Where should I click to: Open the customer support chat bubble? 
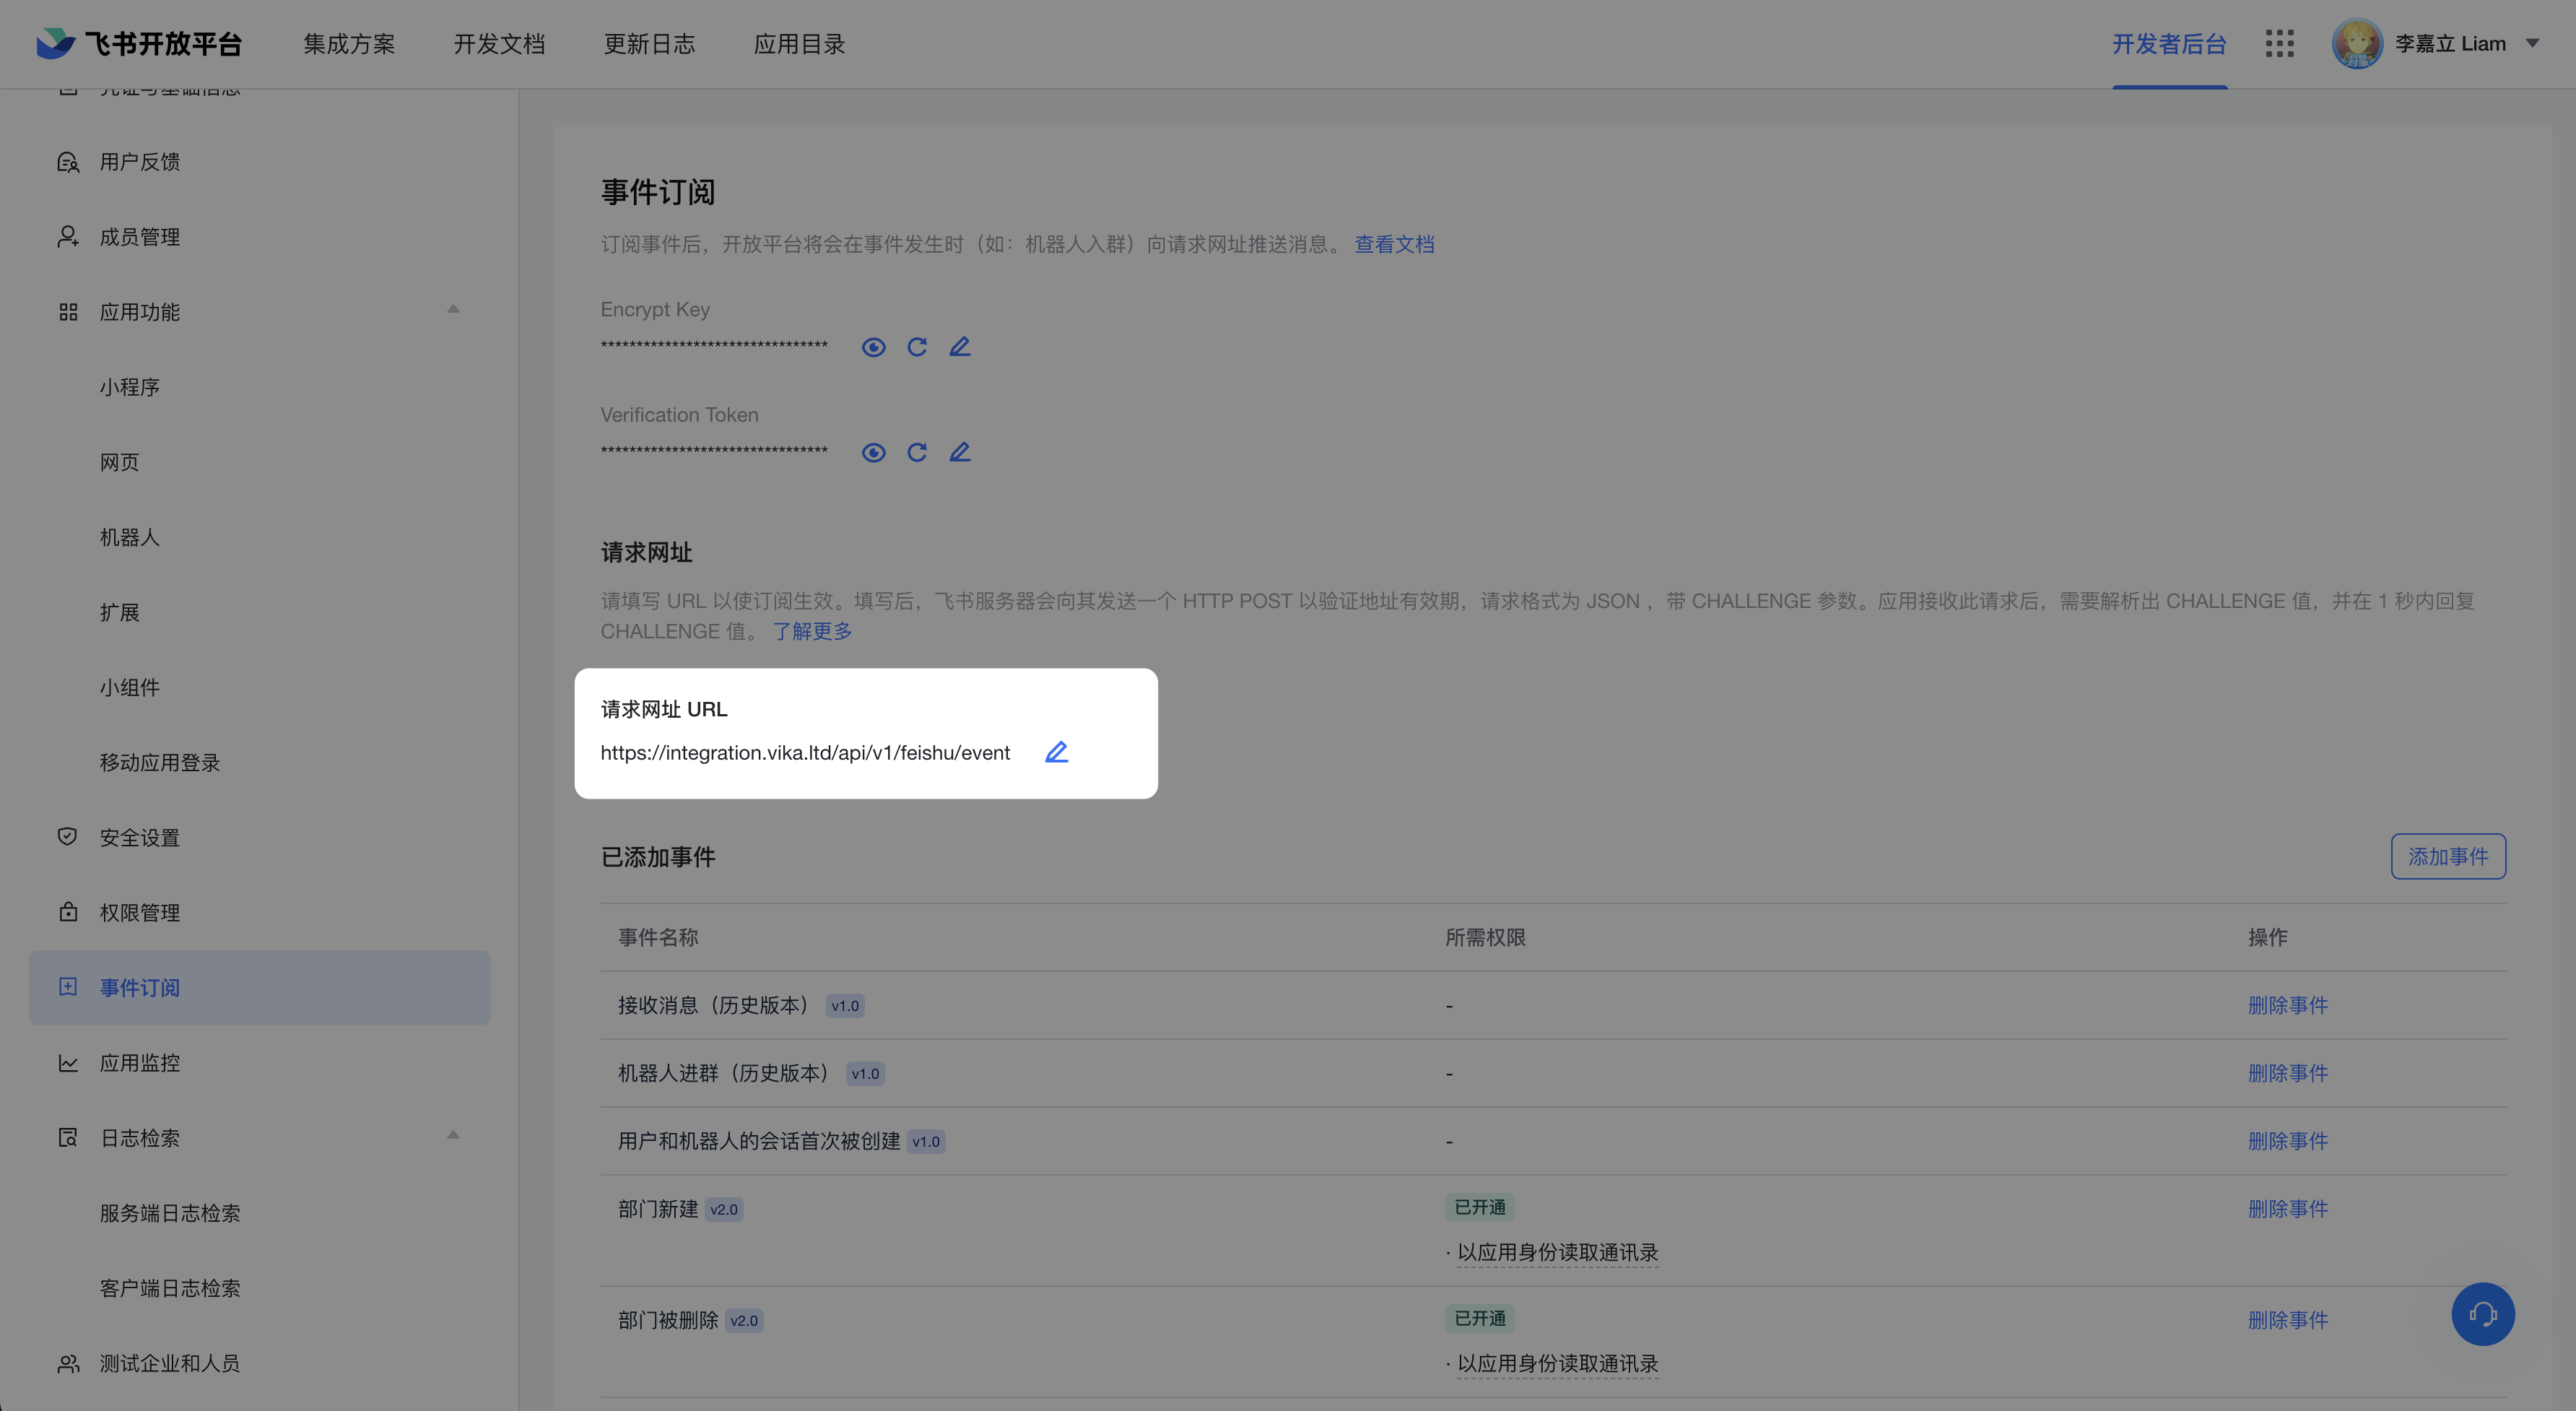2482,1314
